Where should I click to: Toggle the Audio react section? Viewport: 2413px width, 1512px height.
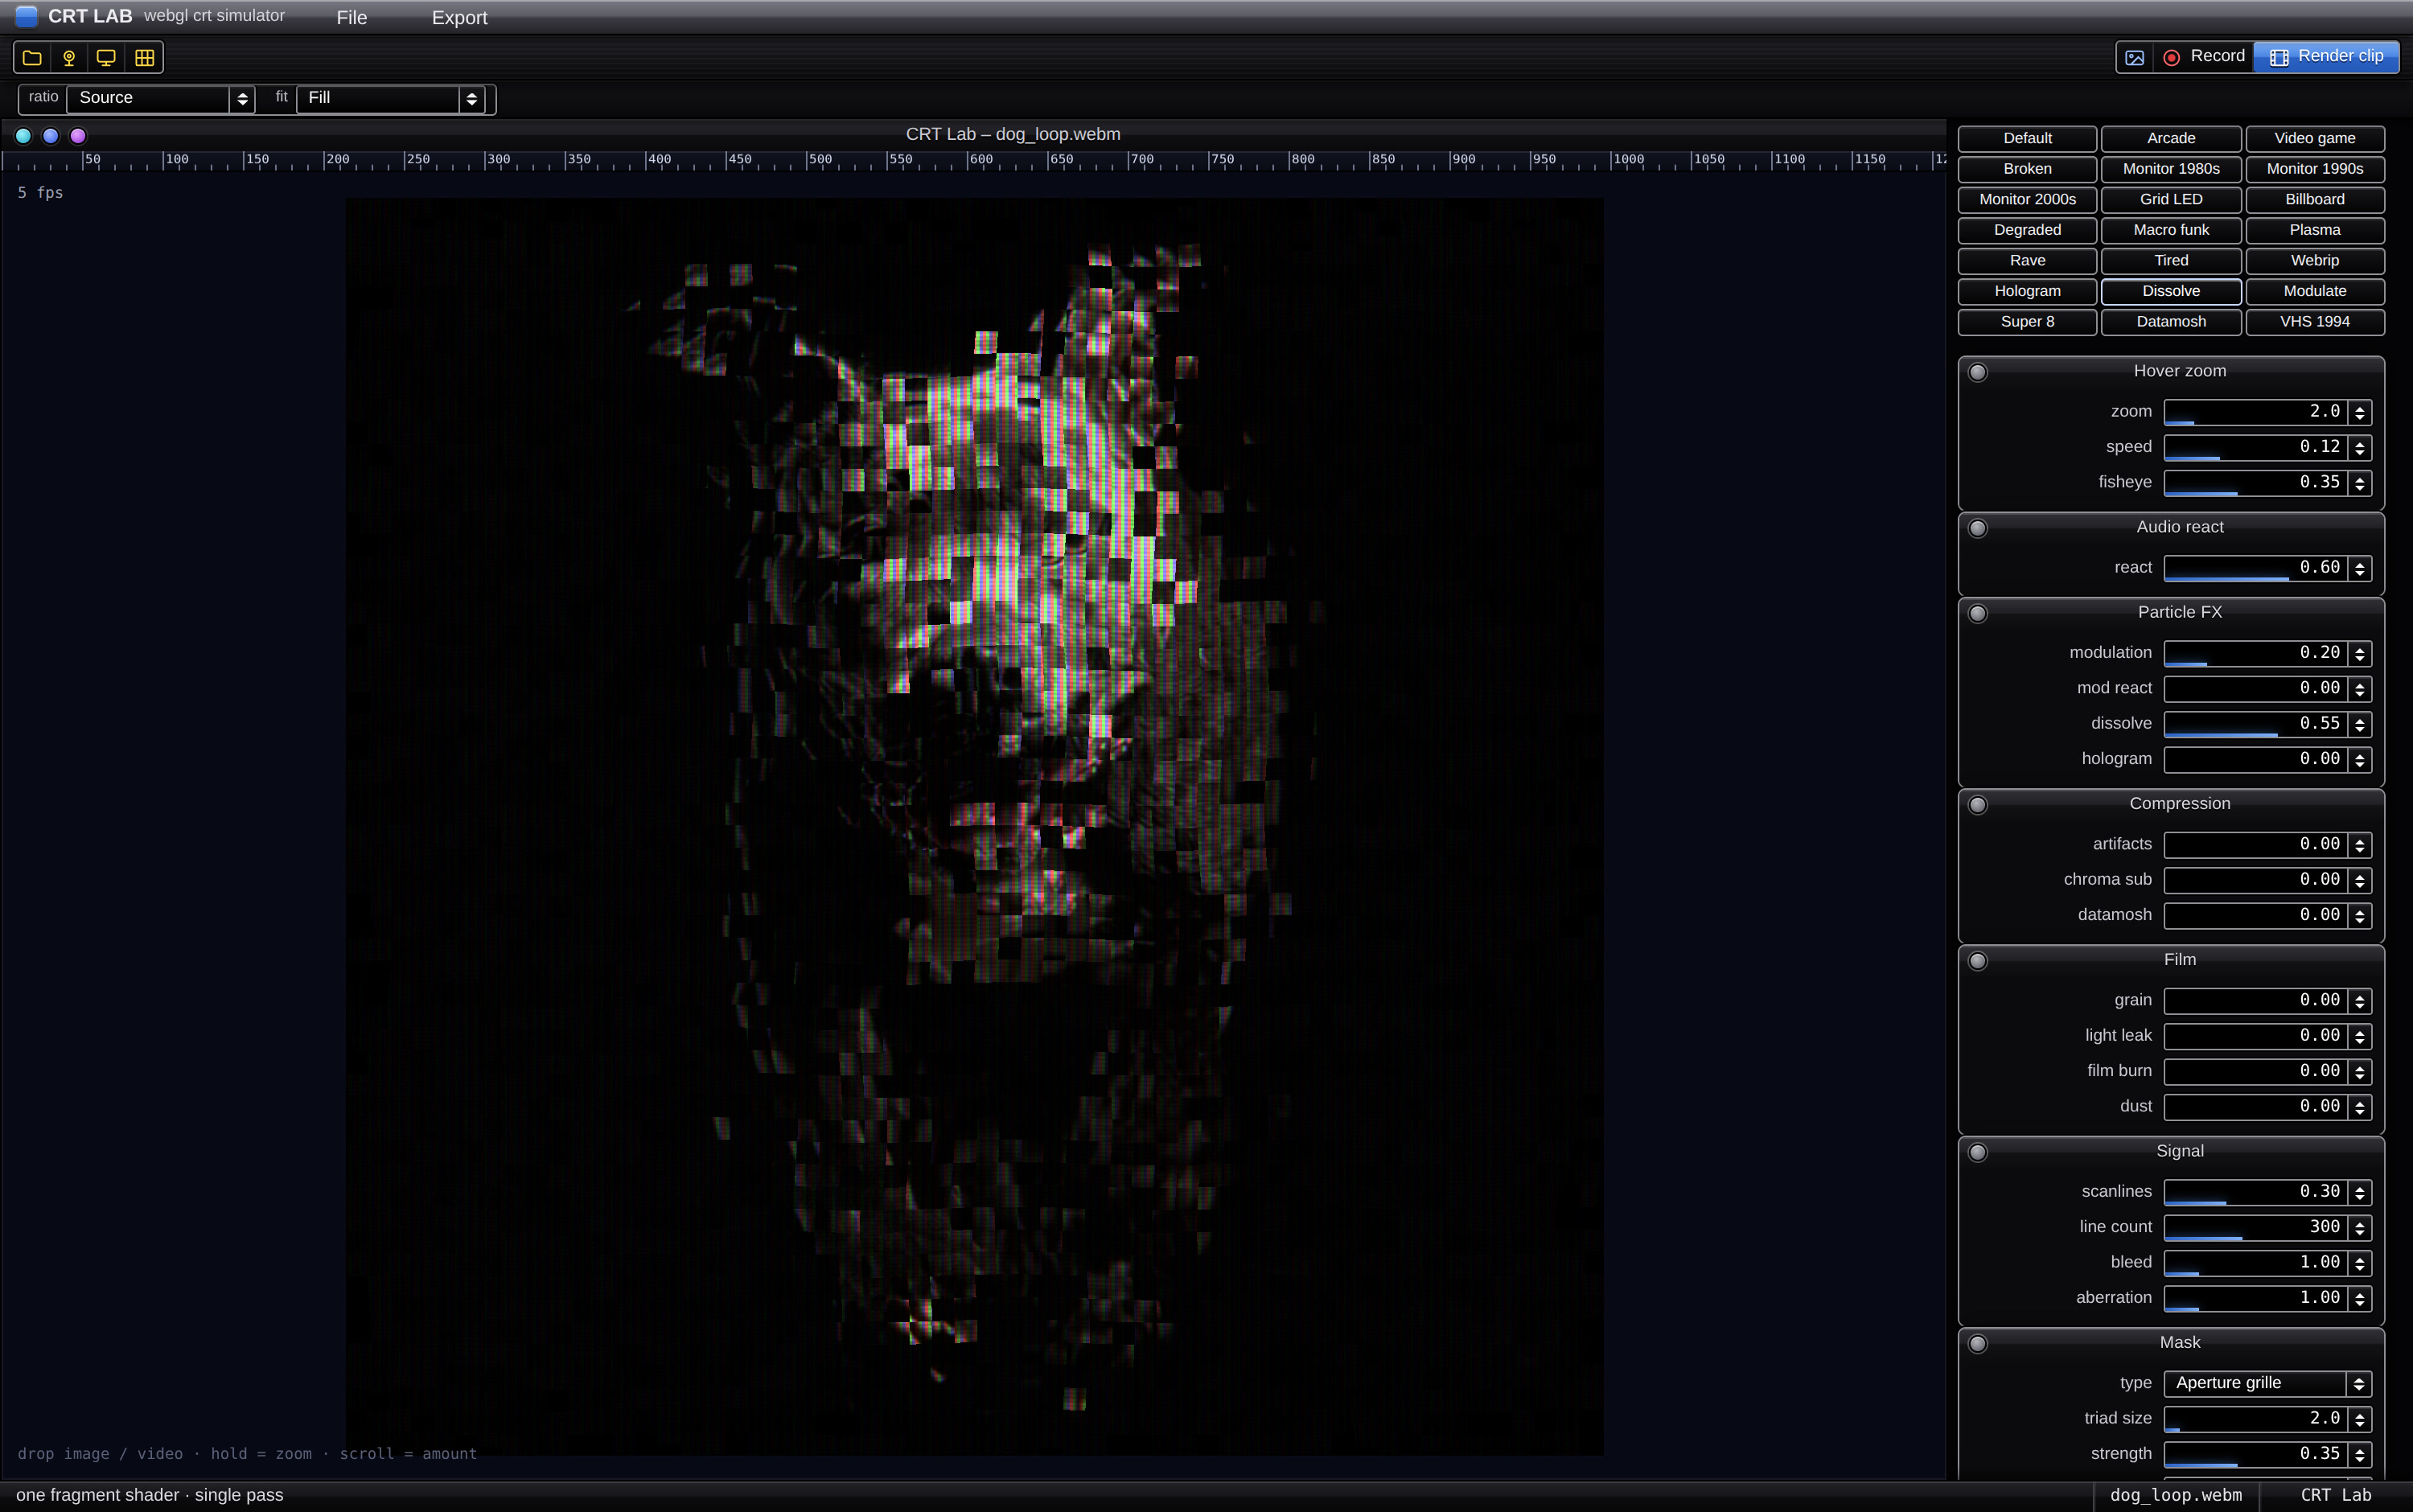[1977, 528]
